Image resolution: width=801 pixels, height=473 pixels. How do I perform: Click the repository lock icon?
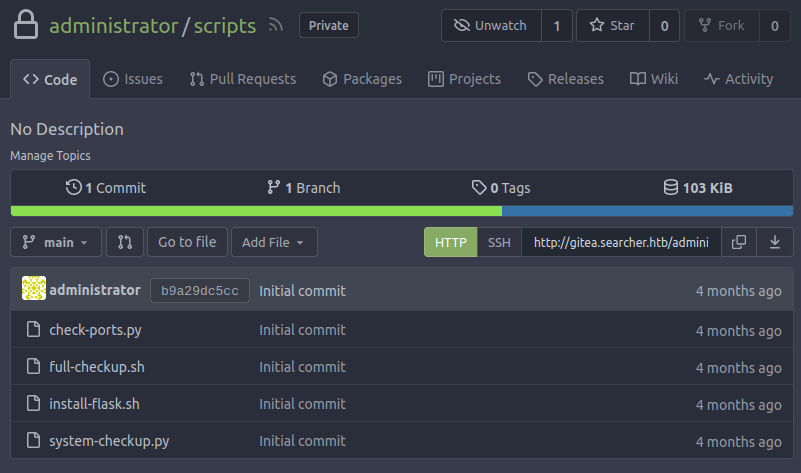click(x=27, y=25)
